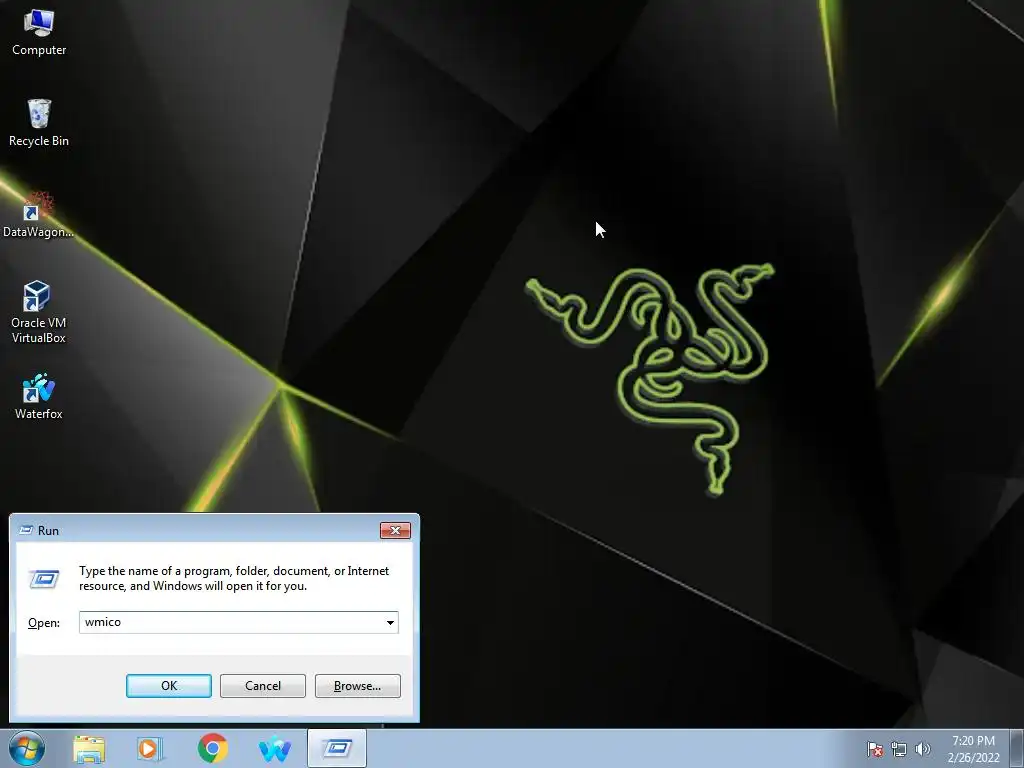
Task: Click the Run dialog description text
Action: pos(234,578)
